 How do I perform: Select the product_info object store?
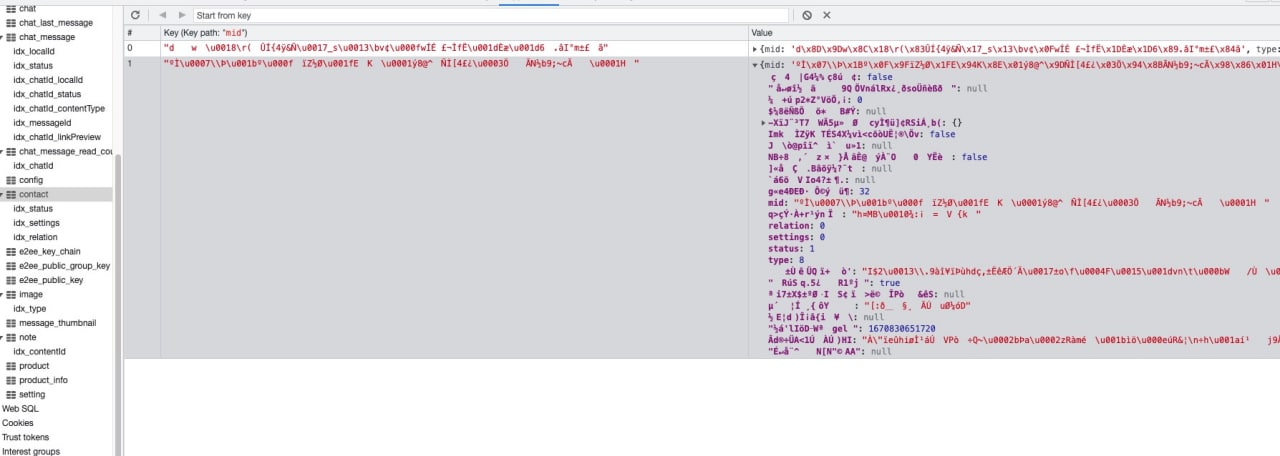pyautogui.click(x=43, y=380)
